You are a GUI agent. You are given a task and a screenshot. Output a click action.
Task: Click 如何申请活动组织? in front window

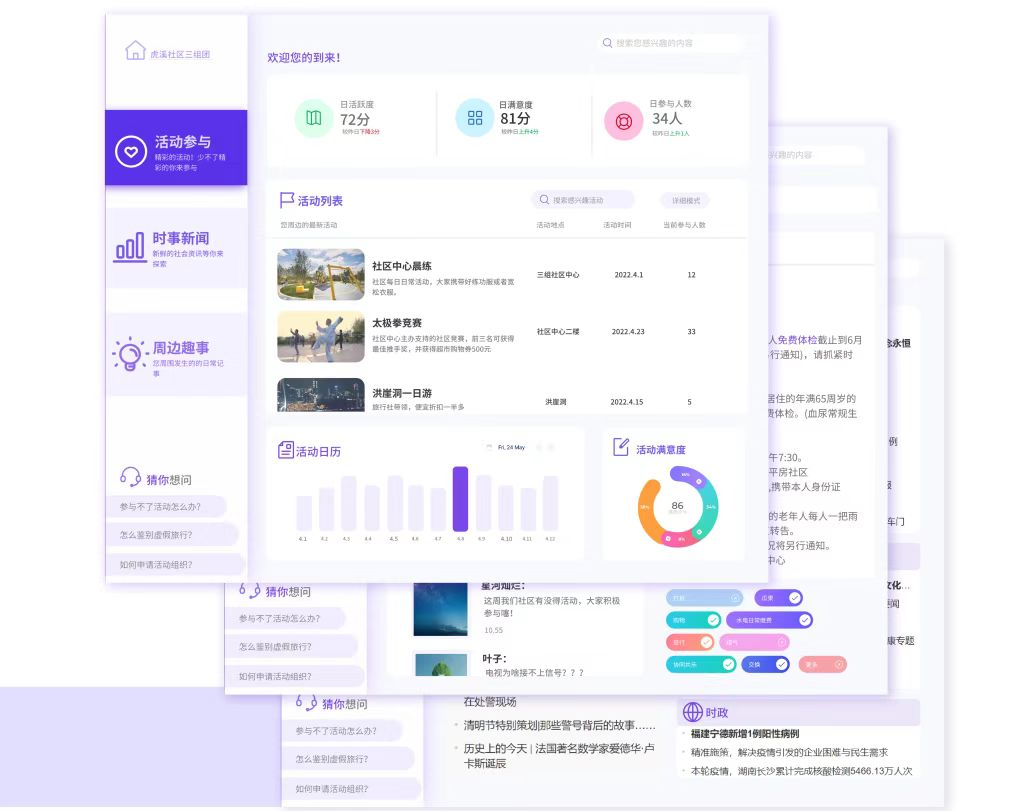[175, 564]
